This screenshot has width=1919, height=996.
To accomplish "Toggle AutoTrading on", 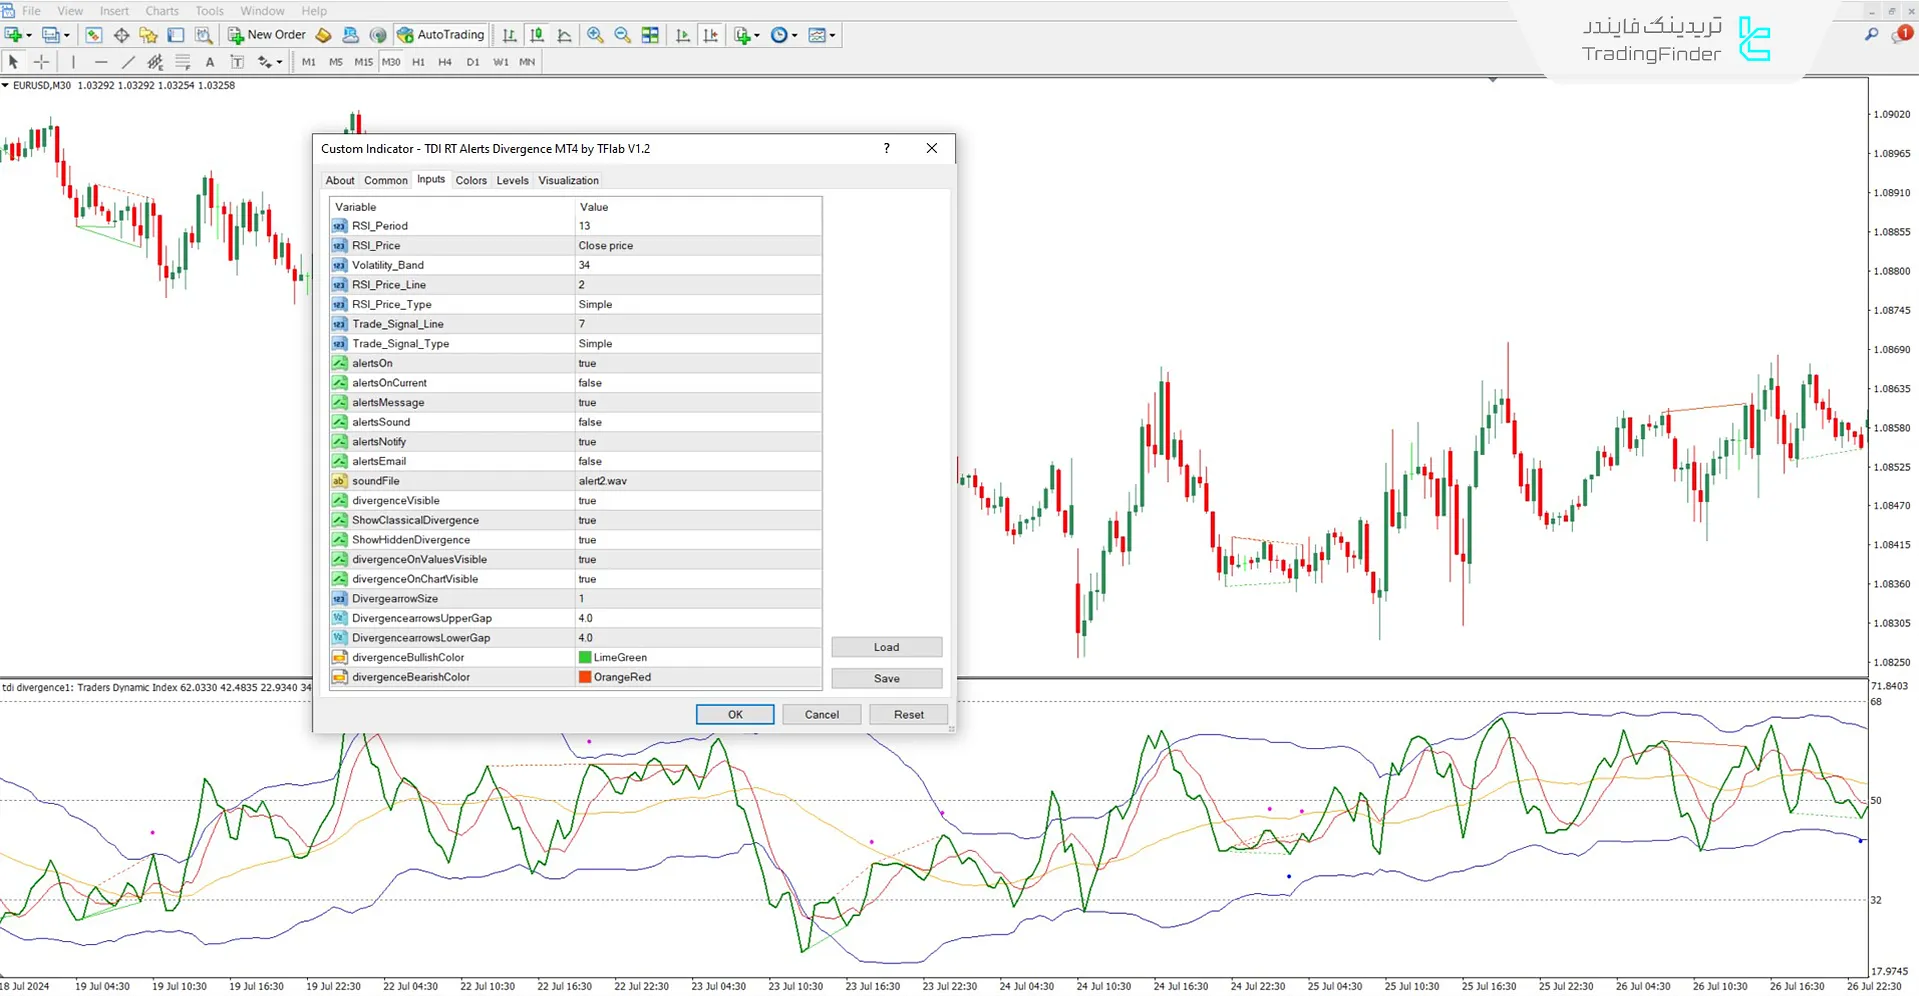I will pos(439,34).
